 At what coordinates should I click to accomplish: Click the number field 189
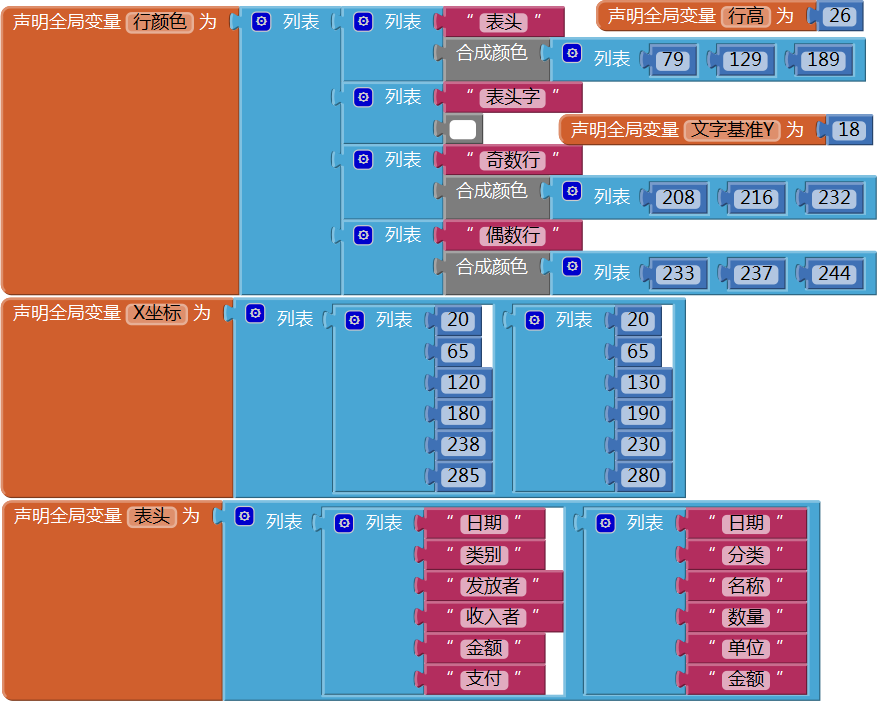(823, 59)
